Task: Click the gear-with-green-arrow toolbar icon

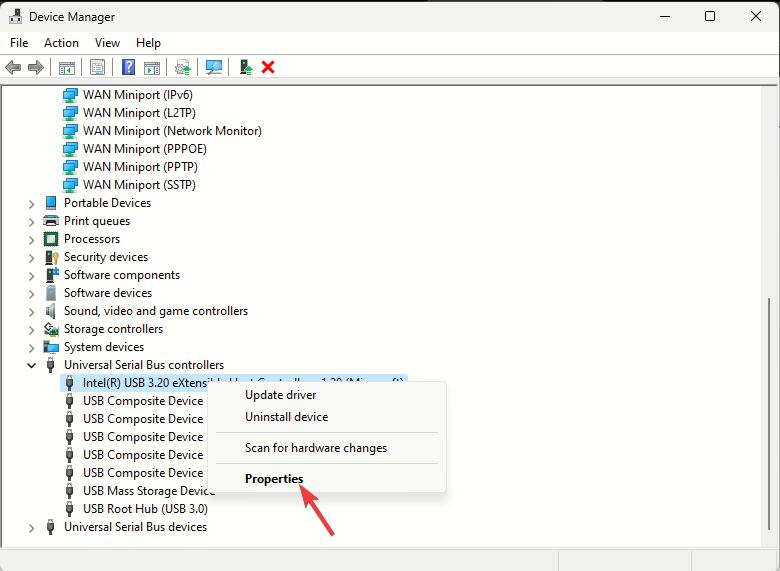Action: 183,67
